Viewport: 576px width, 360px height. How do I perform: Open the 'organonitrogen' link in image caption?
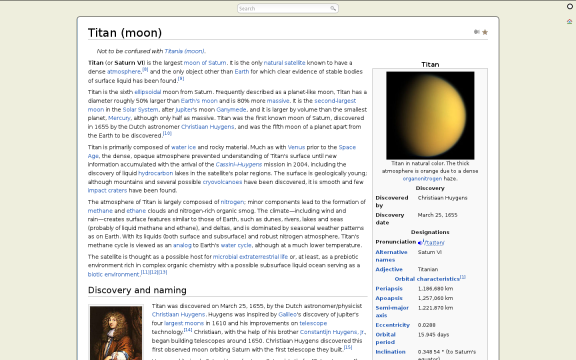(422, 179)
